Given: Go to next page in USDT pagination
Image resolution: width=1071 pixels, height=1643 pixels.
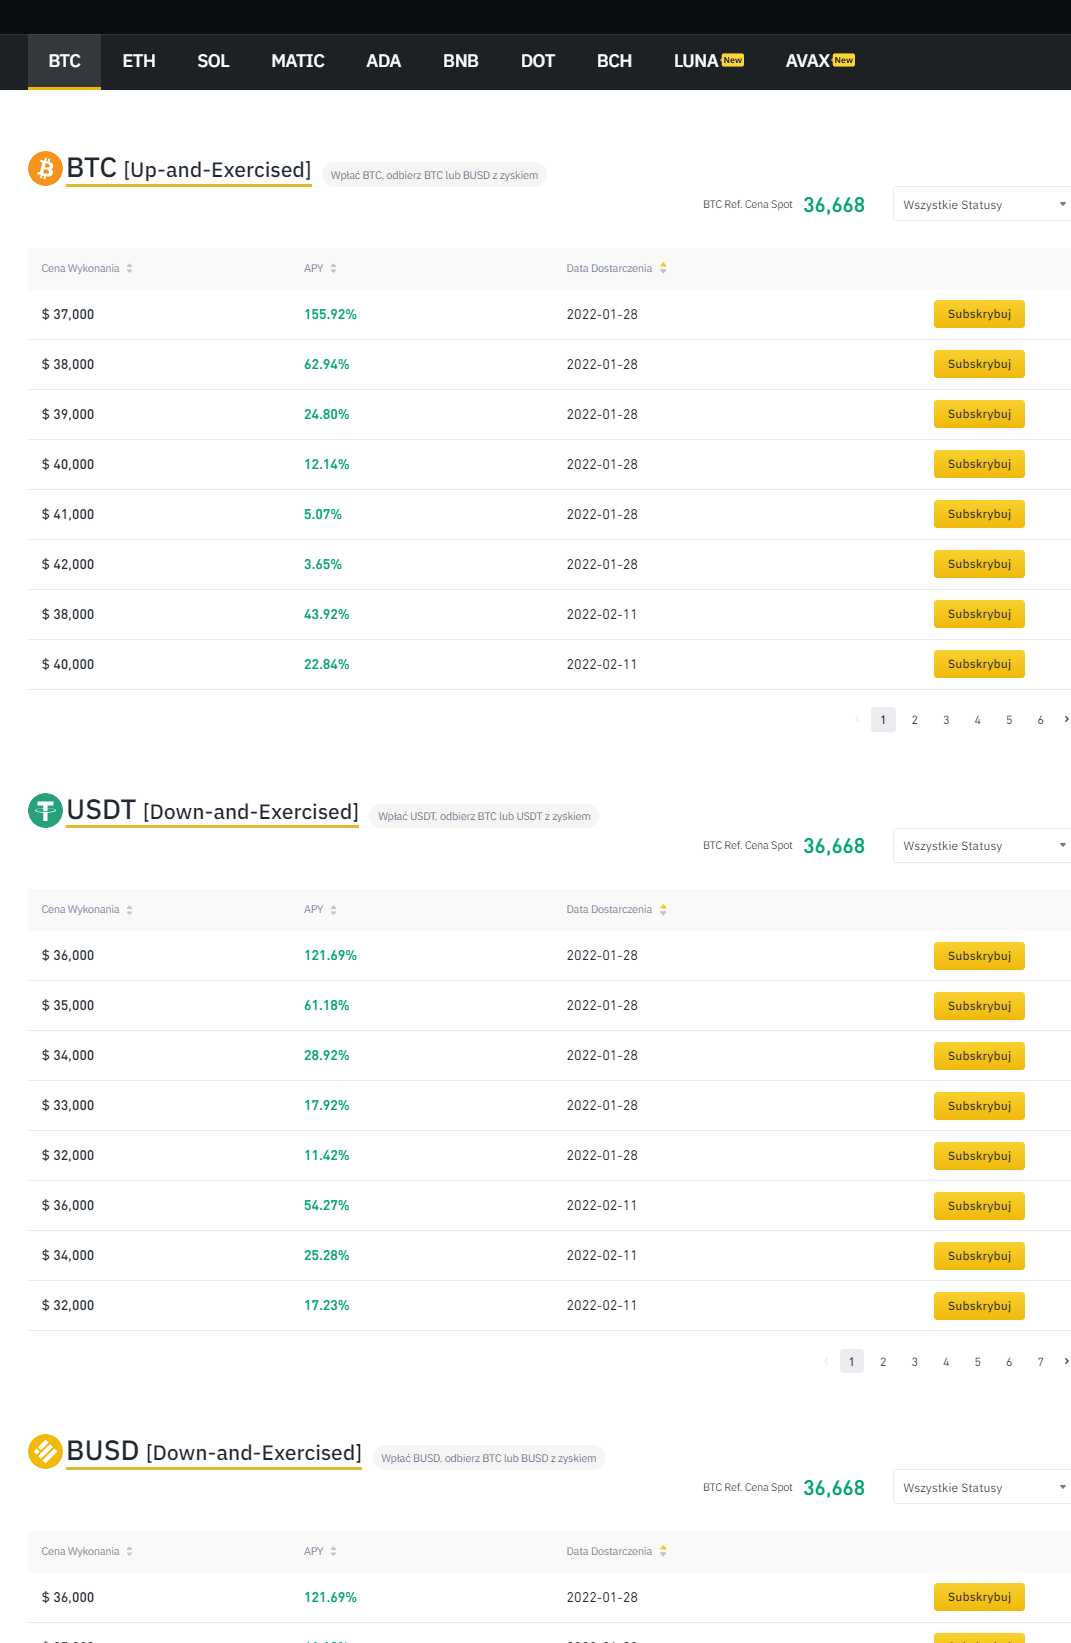Looking at the screenshot, I should 1066,1361.
